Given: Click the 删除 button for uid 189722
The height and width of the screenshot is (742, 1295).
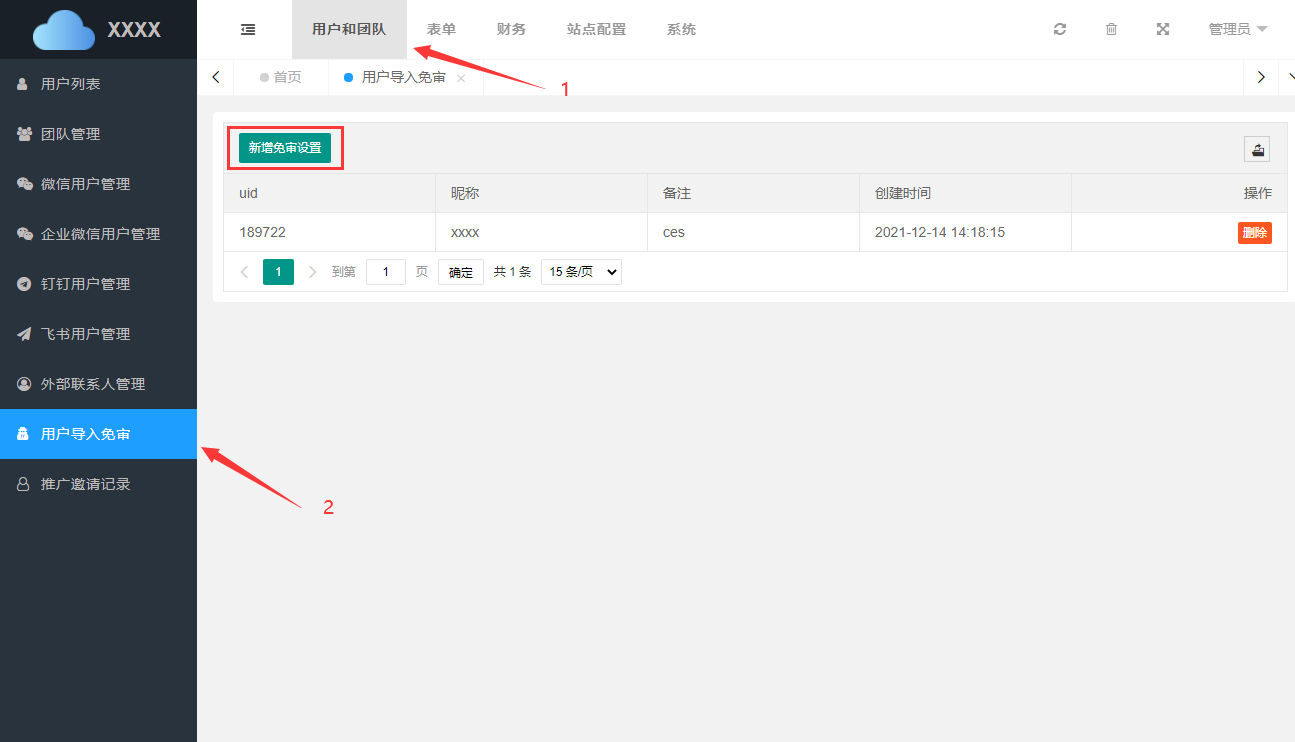Looking at the screenshot, I should click(x=1254, y=233).
